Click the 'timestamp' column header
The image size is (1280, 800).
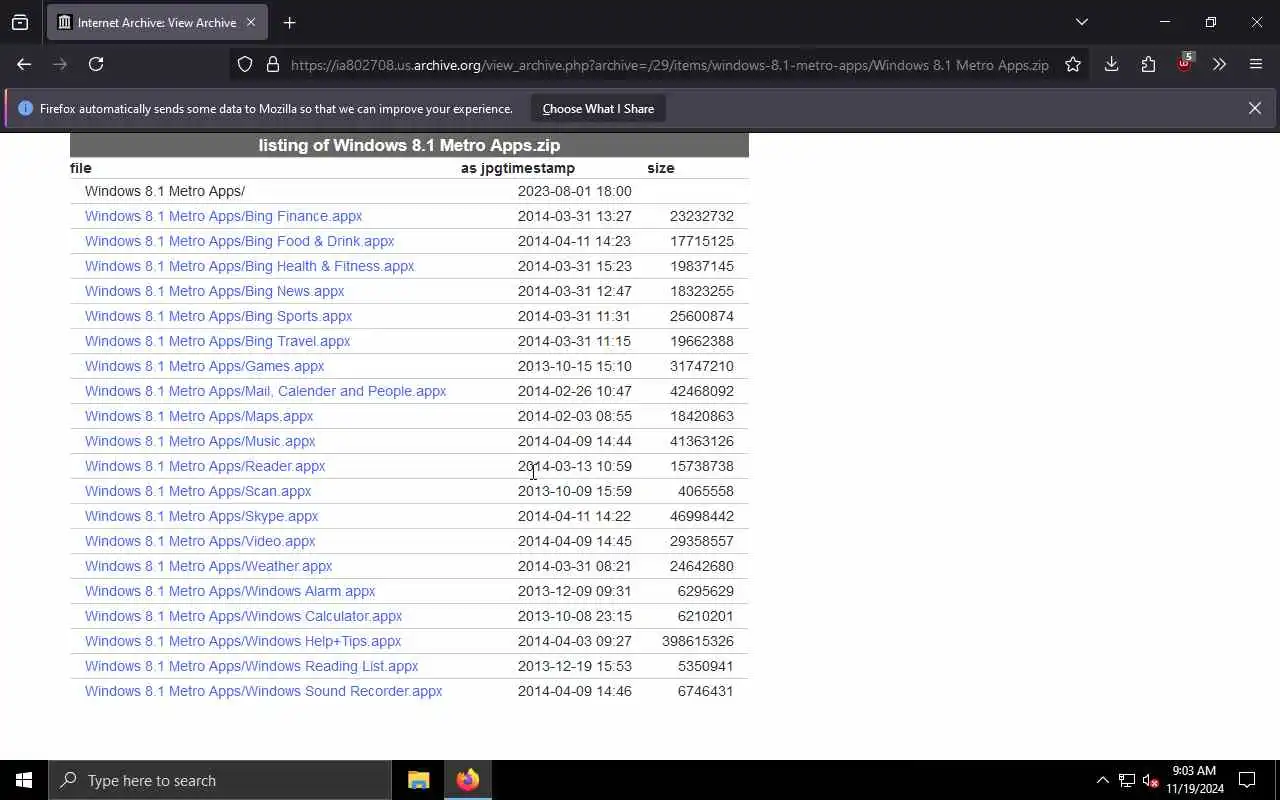coord(541,168)
